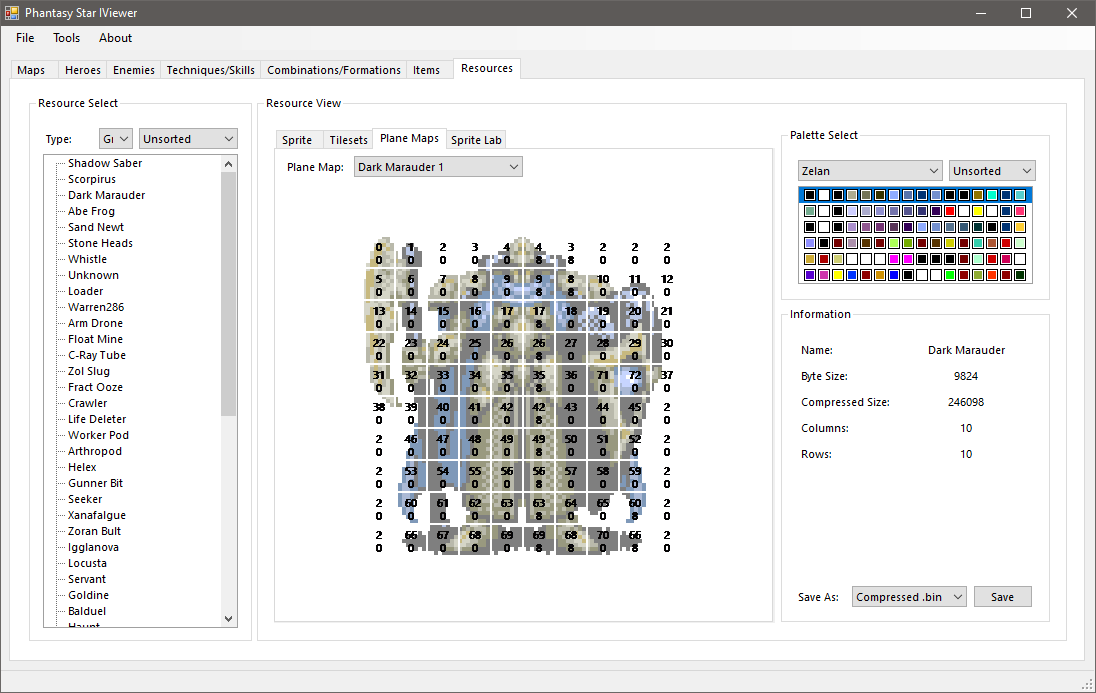Select Warren286 in the resource list

click(x=96, y=307)
